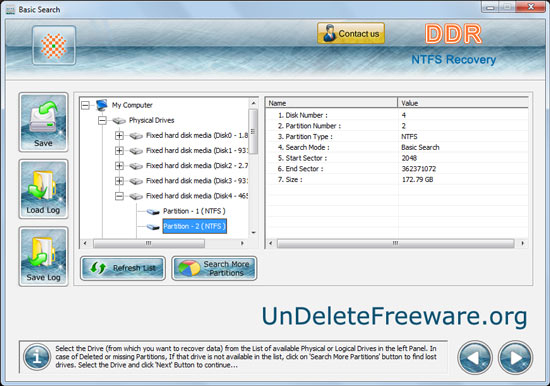Select Fixed hard disk media Disk3
Screen dimensions: 550x386
[x=197, y=181]
